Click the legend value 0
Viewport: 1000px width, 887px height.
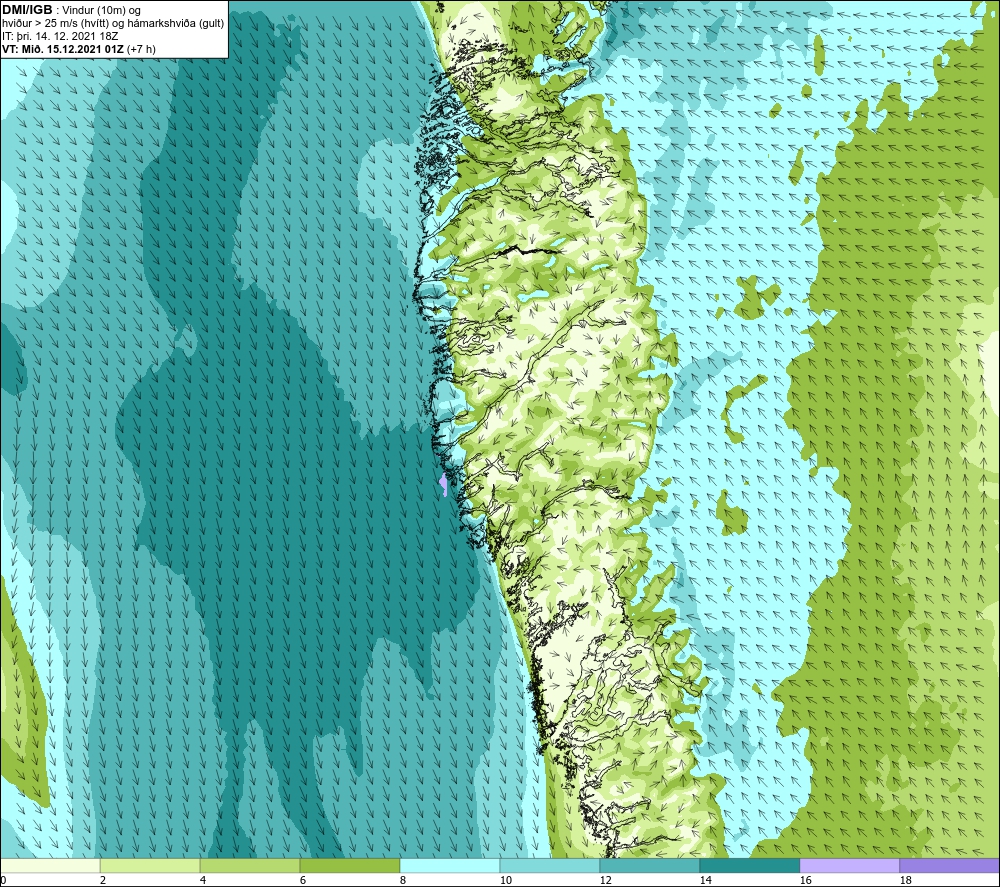point(4,880)
